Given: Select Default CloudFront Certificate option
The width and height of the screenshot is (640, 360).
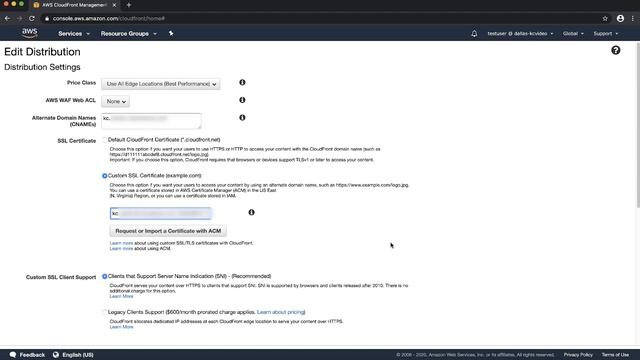Looking at the screenshot, I should tap(104, 140).
